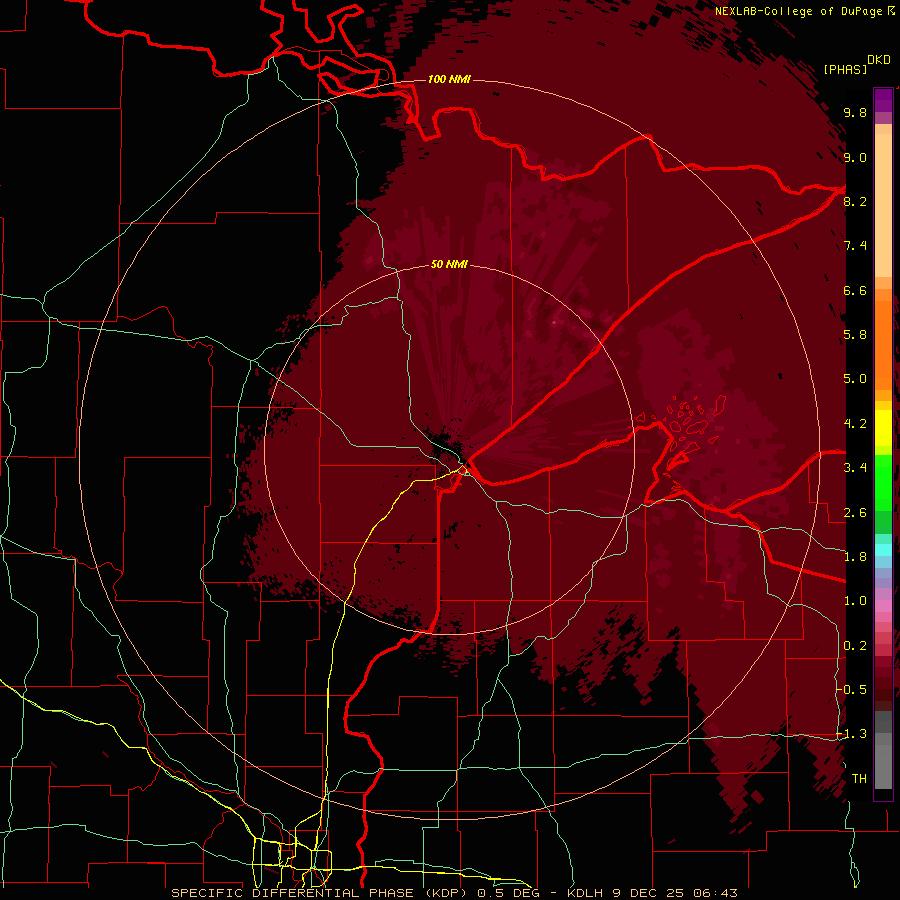Screen dimensions: 900x900
Task: Click the purple segment of the color bar
Action: 883,100
